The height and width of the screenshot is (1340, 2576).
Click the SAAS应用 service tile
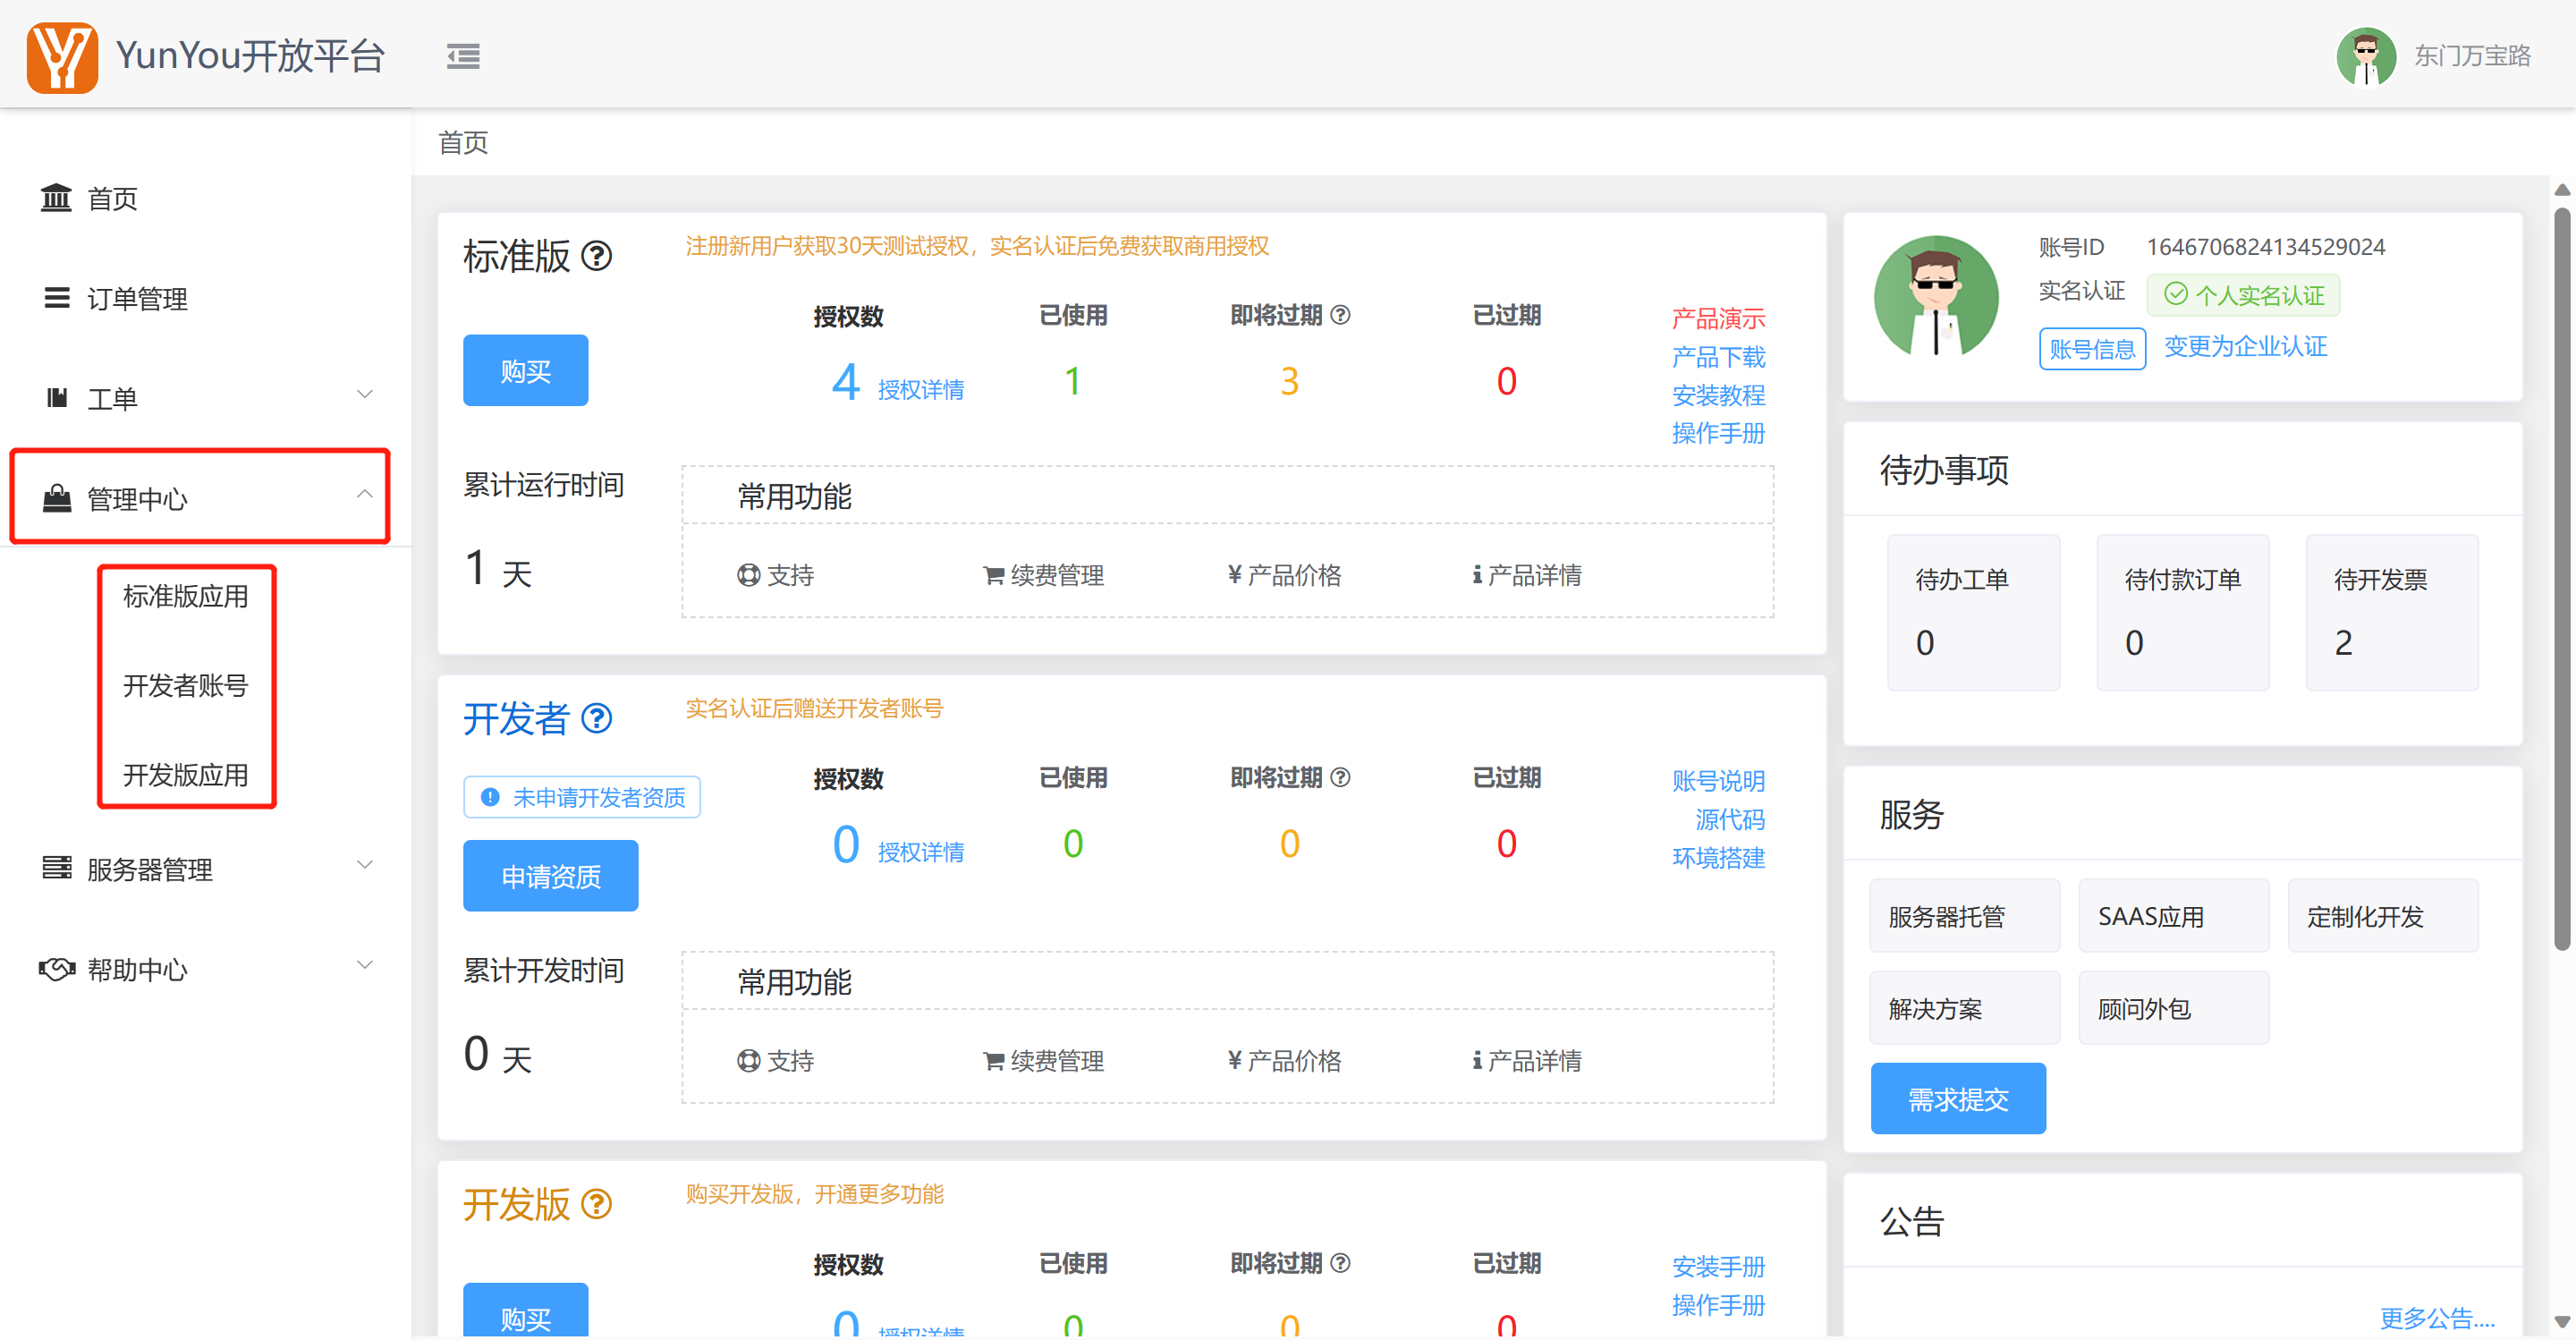(x=2174, y=916)
